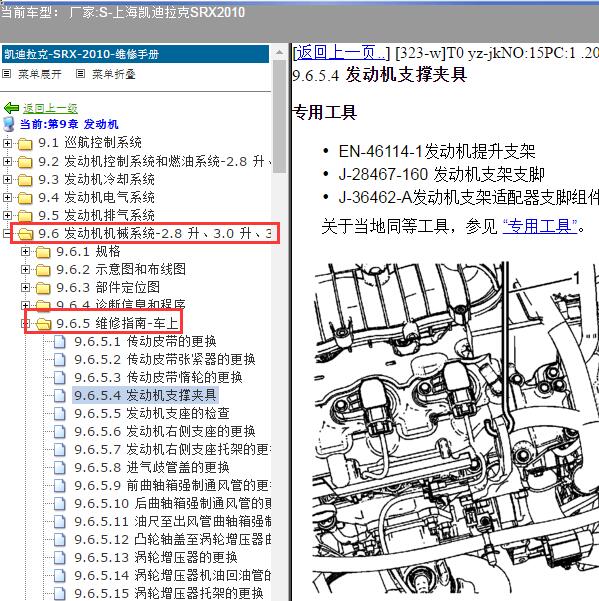Click the tree panel scrollbar up arrow
This screenshot has height=601, width=599.
(279, 53)
